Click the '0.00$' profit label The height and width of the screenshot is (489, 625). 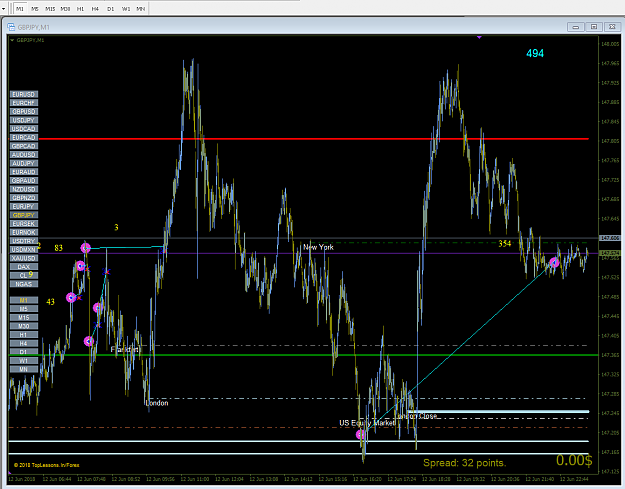point(574,460)
